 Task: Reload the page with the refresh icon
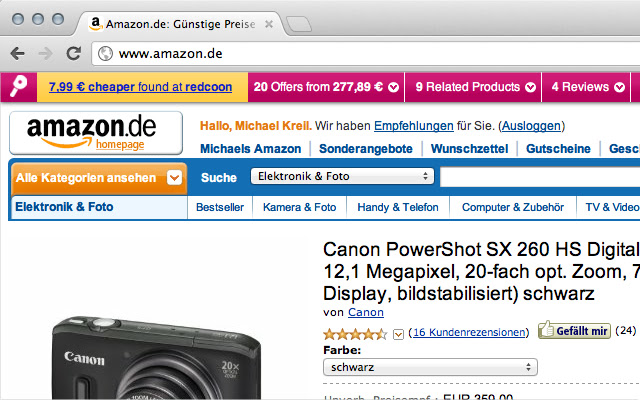(73, 53)
